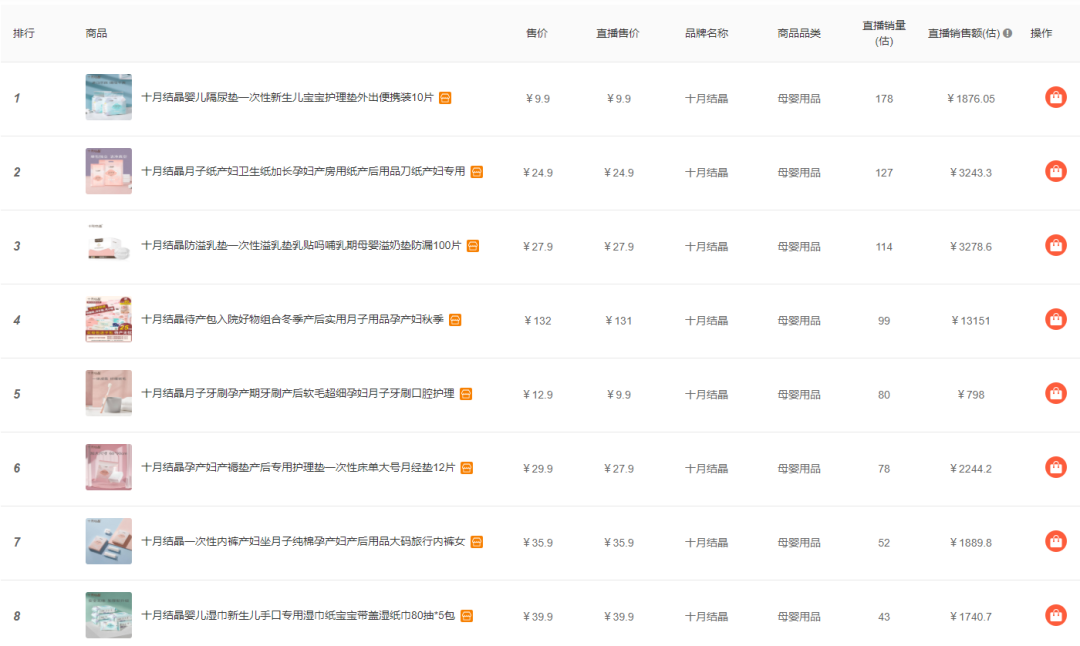Click the shop tag icon after 产褥垫 title

(466, 468)
